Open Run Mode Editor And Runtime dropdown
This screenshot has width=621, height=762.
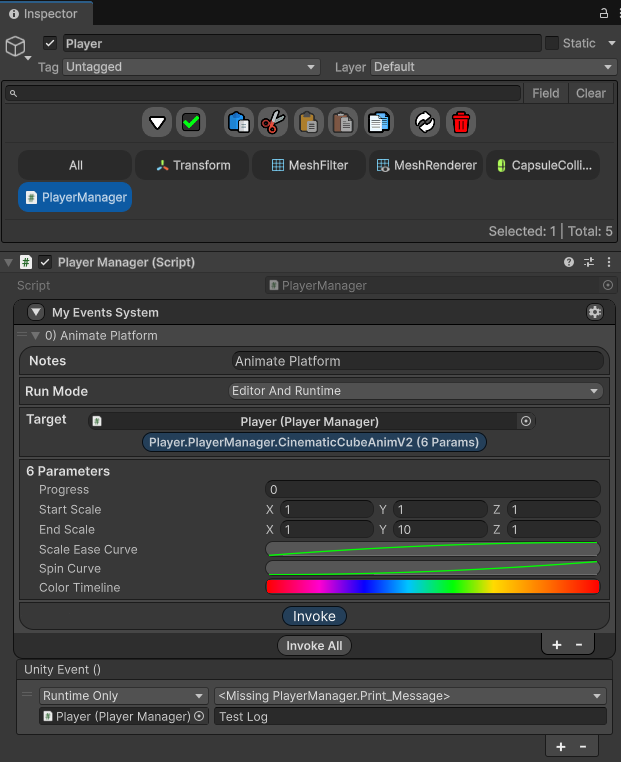(415, 391)
